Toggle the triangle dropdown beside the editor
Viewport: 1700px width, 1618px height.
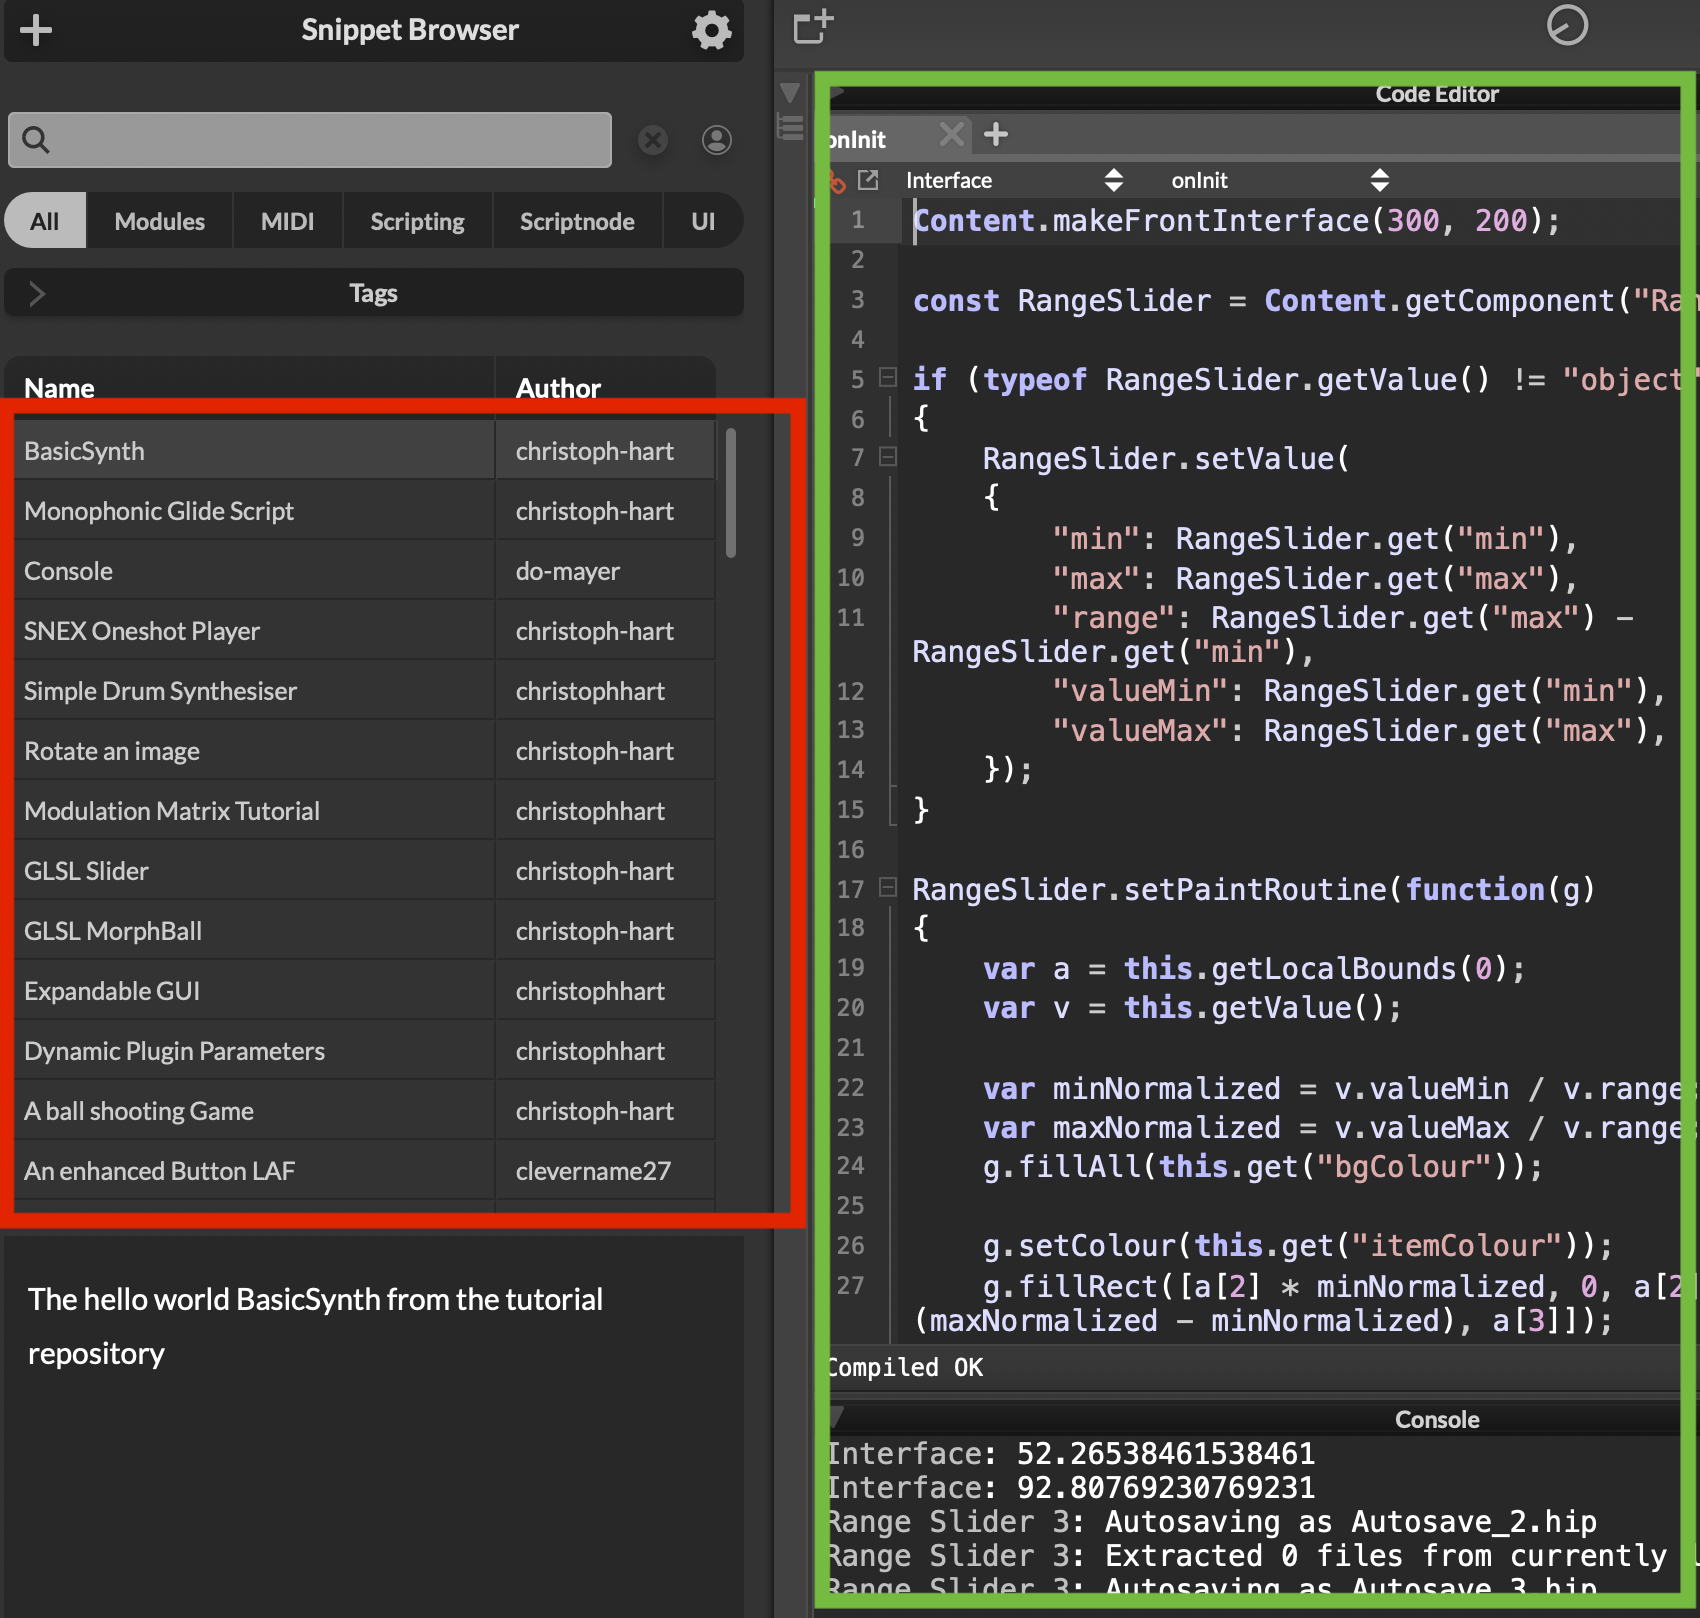(x=790, y=93)
